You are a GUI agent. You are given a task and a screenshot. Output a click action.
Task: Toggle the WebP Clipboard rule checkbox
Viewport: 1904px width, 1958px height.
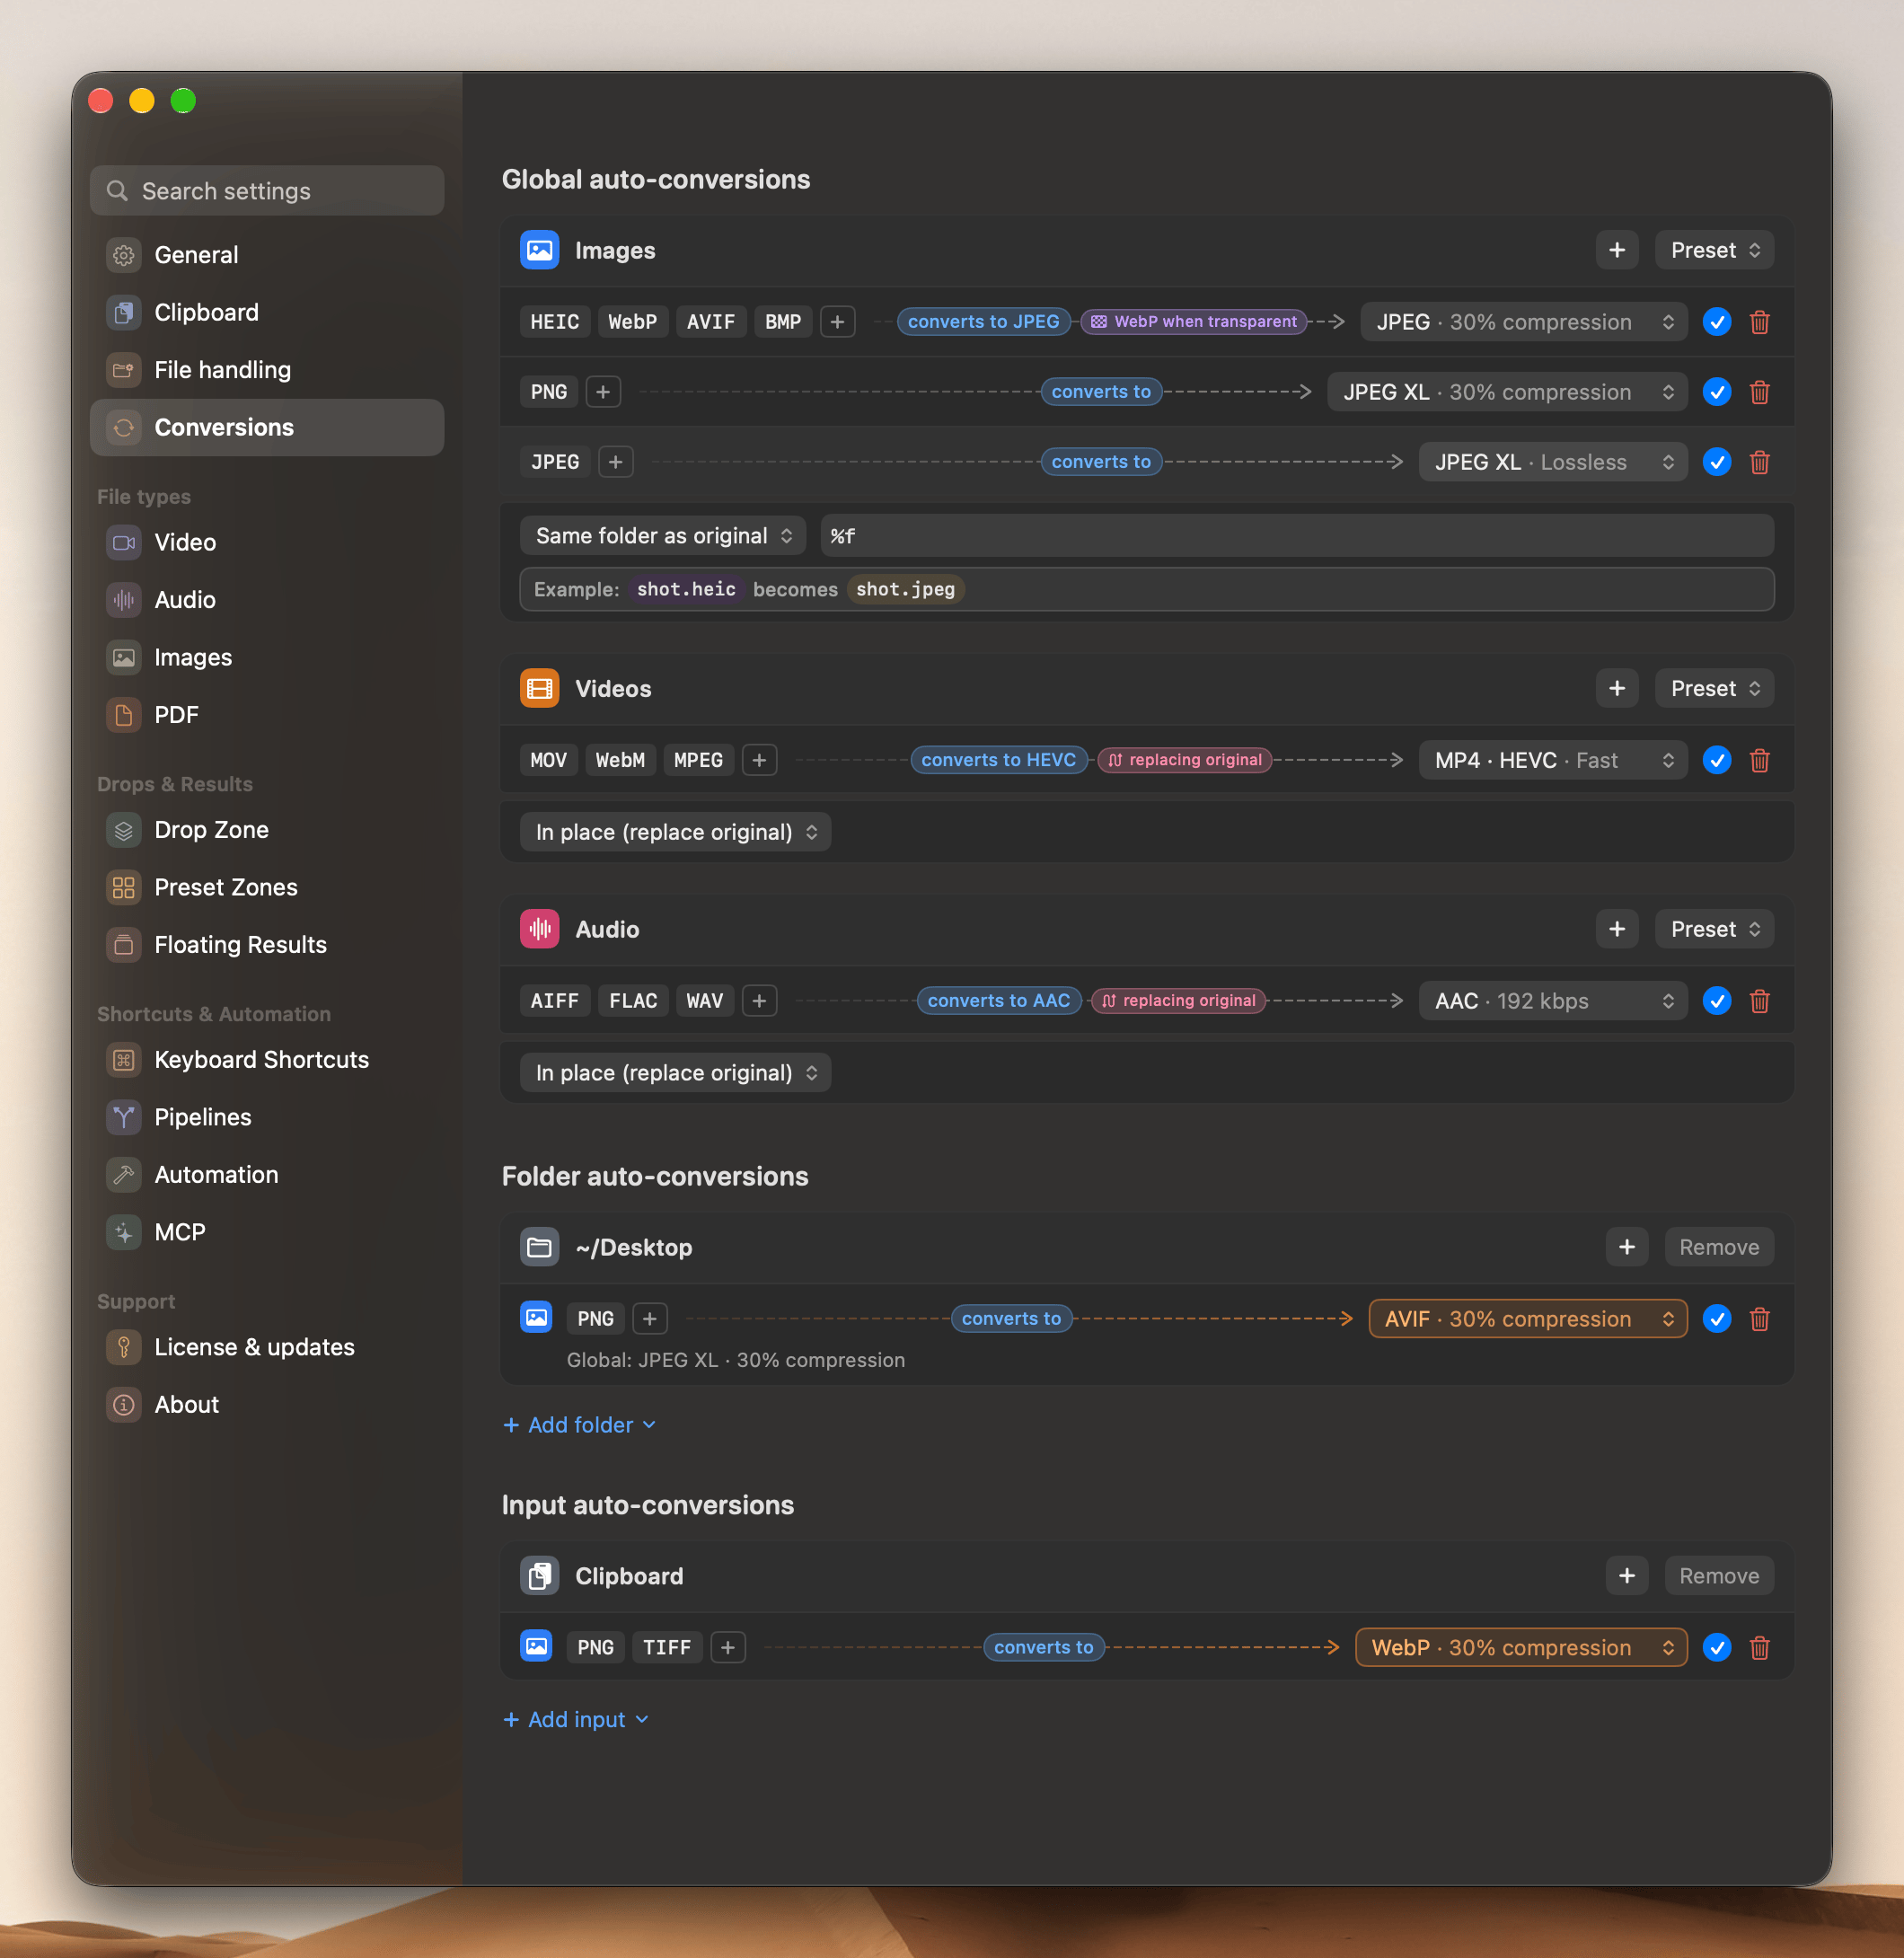click(x=1716, y=1647)
